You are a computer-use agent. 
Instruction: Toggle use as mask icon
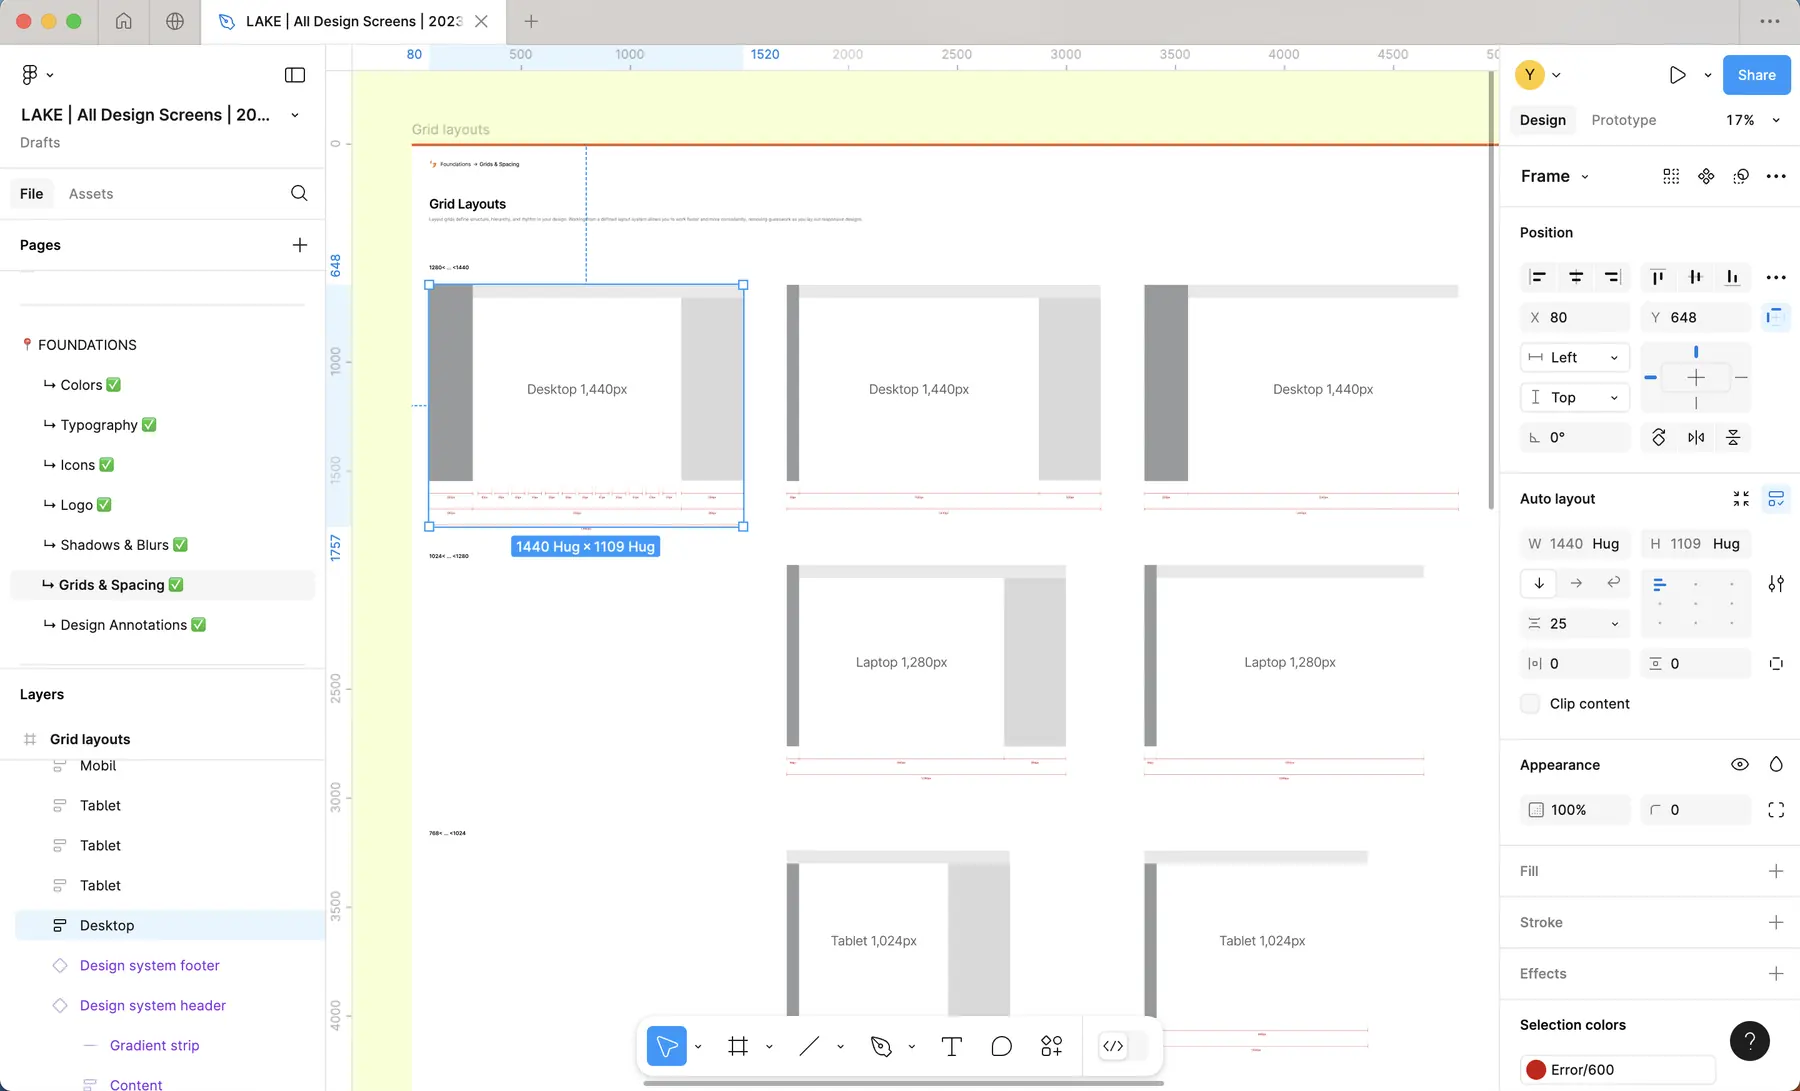tap(1741, 176)
